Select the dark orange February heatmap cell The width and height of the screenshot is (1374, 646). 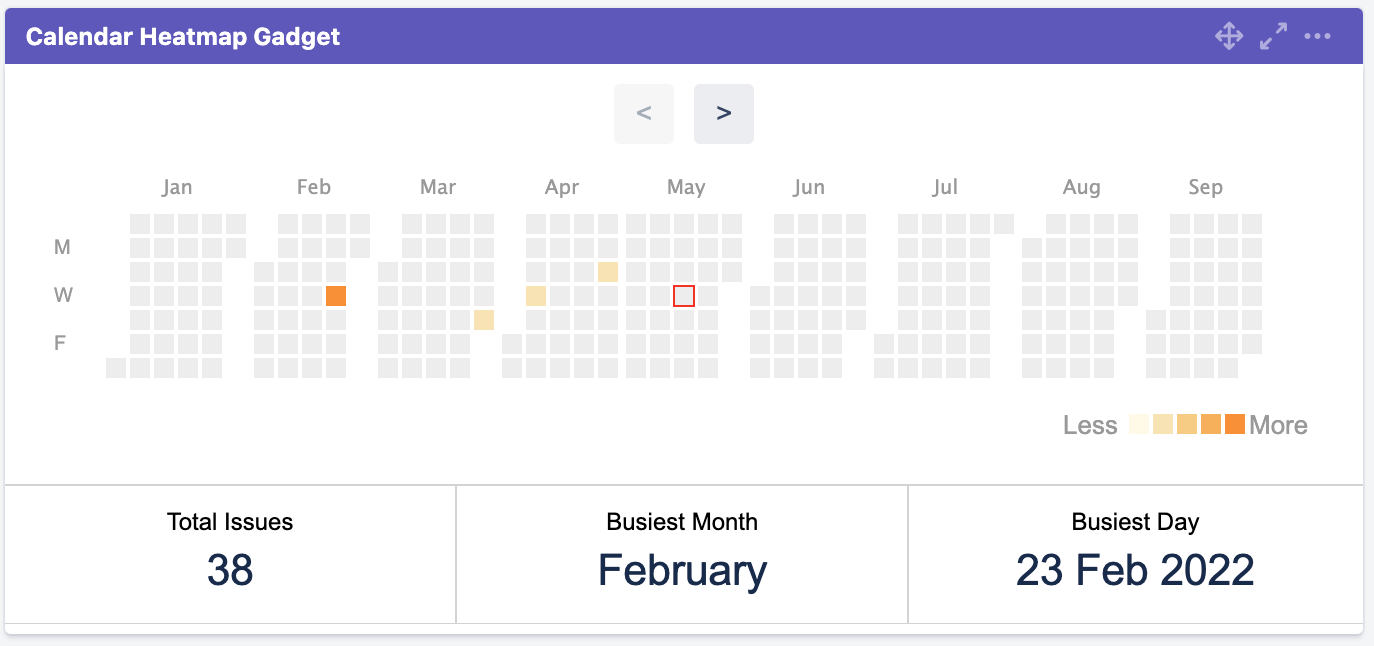click(336, 295)
